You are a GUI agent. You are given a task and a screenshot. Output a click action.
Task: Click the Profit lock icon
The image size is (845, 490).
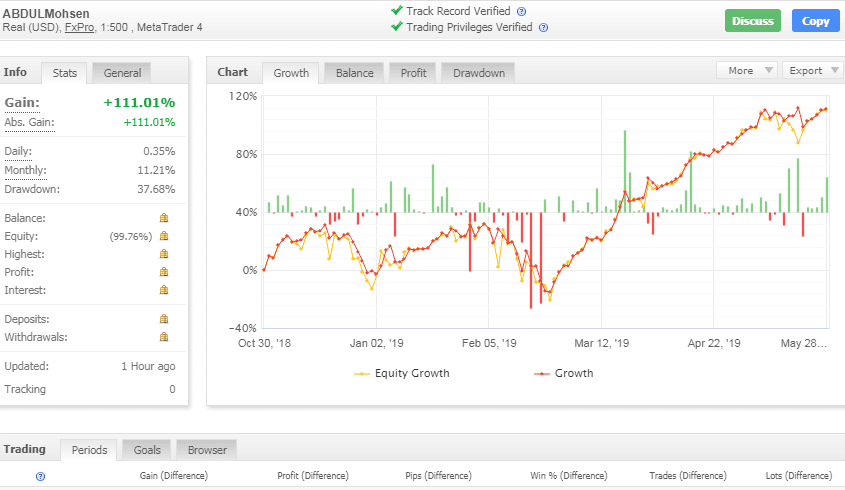tap(164, 272)
